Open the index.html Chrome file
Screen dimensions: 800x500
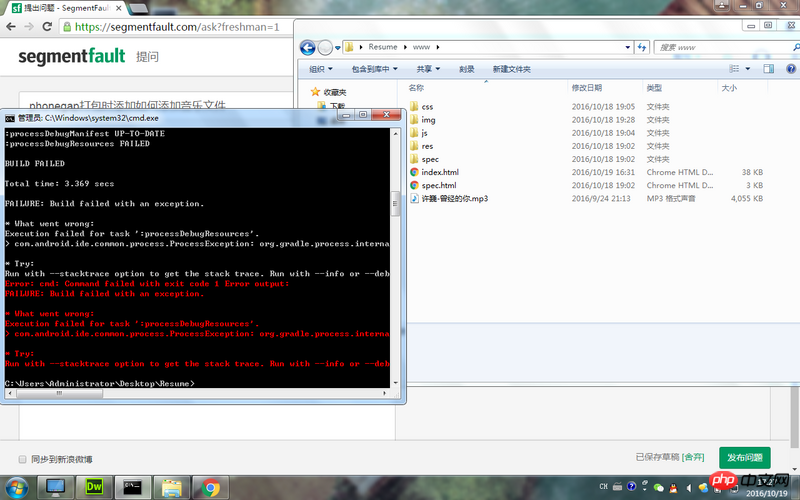tap(440, 172)
